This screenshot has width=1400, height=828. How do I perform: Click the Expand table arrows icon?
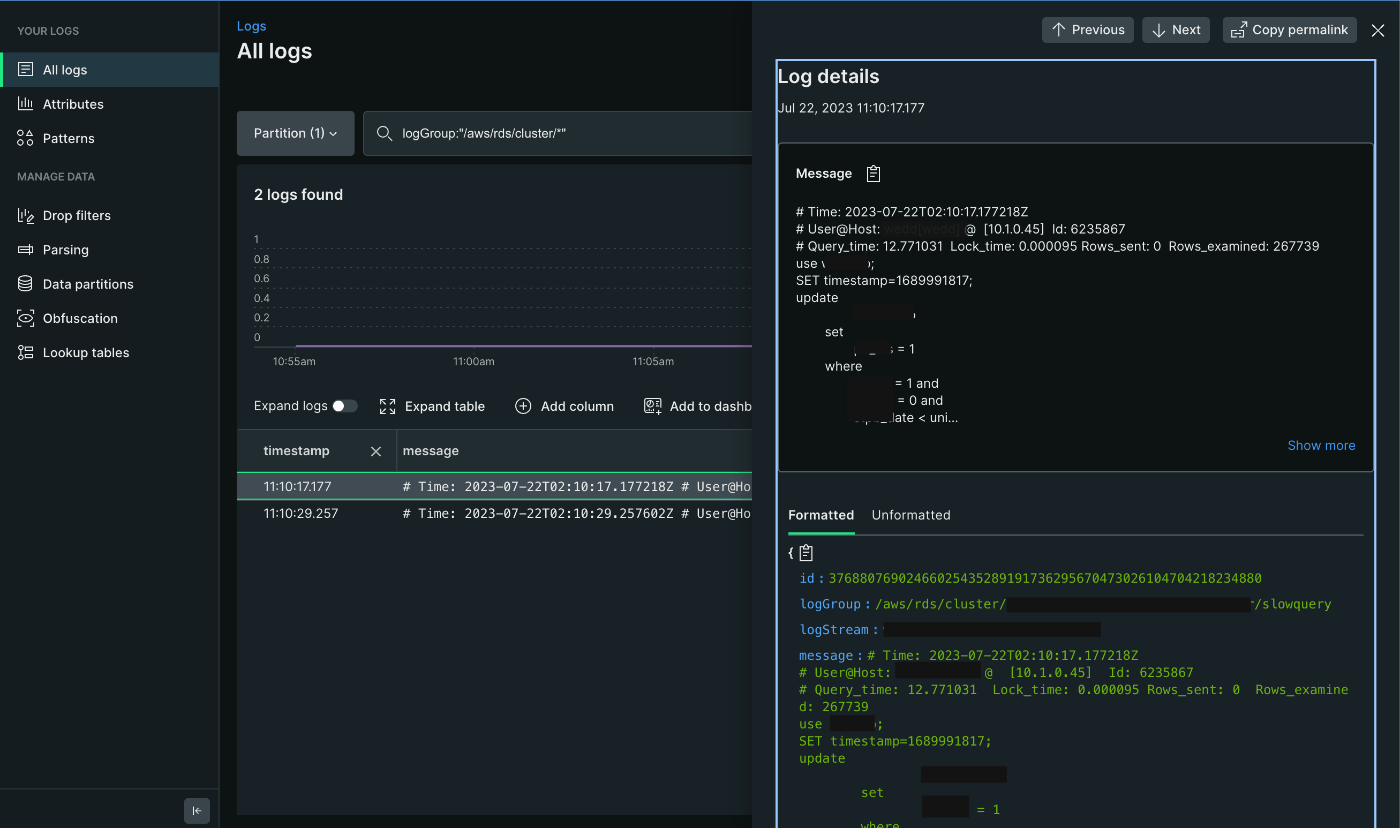click(x=388, y=406)
